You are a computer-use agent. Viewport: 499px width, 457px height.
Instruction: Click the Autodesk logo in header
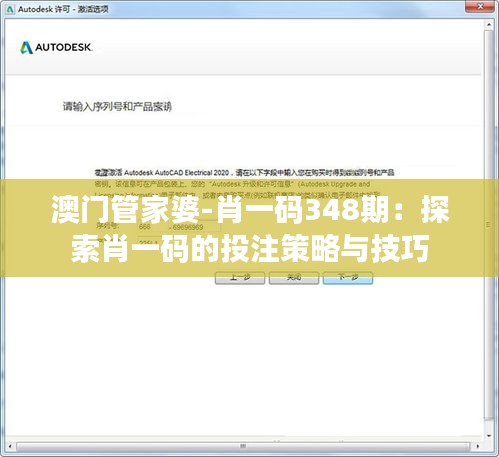coord(55,47)
